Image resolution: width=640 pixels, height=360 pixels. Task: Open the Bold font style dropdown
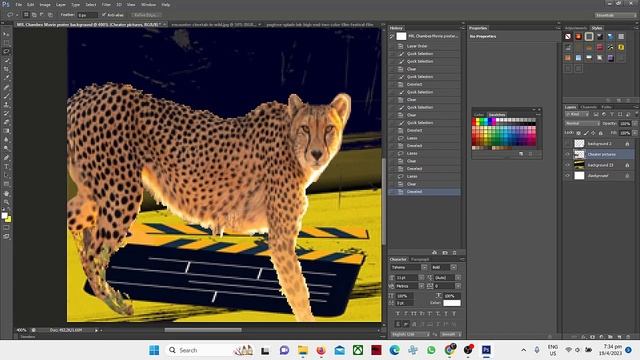(x=453, y=267)
